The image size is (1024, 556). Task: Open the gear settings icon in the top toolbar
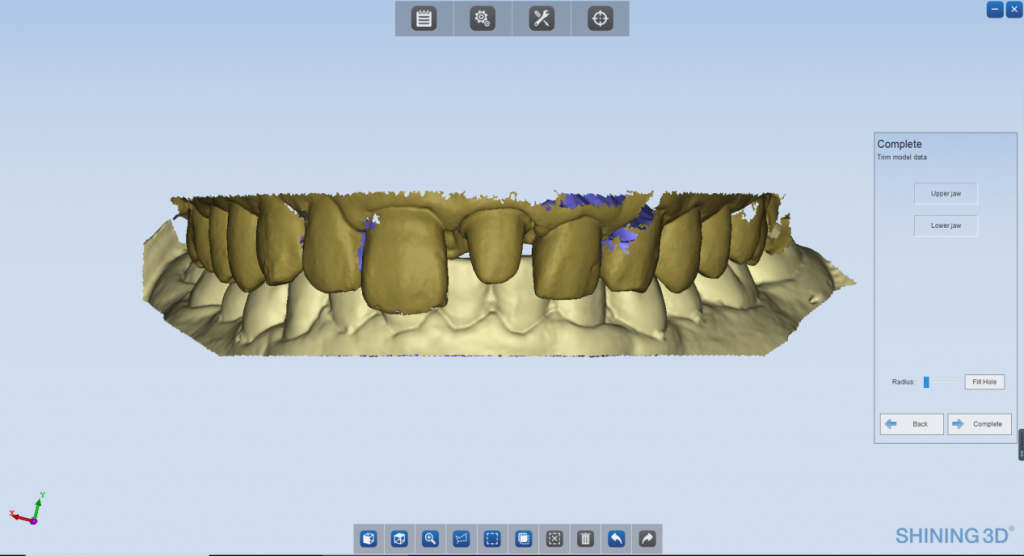pos(482,18)
